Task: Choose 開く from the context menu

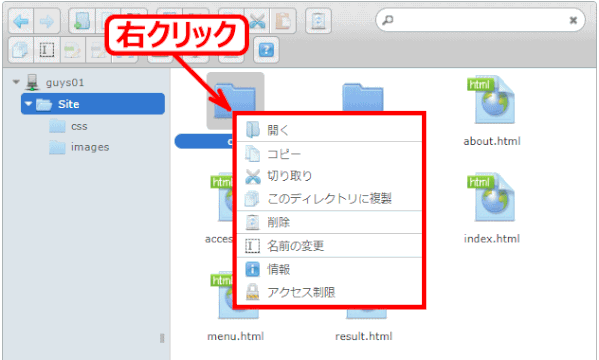Action: coord(329,130)
